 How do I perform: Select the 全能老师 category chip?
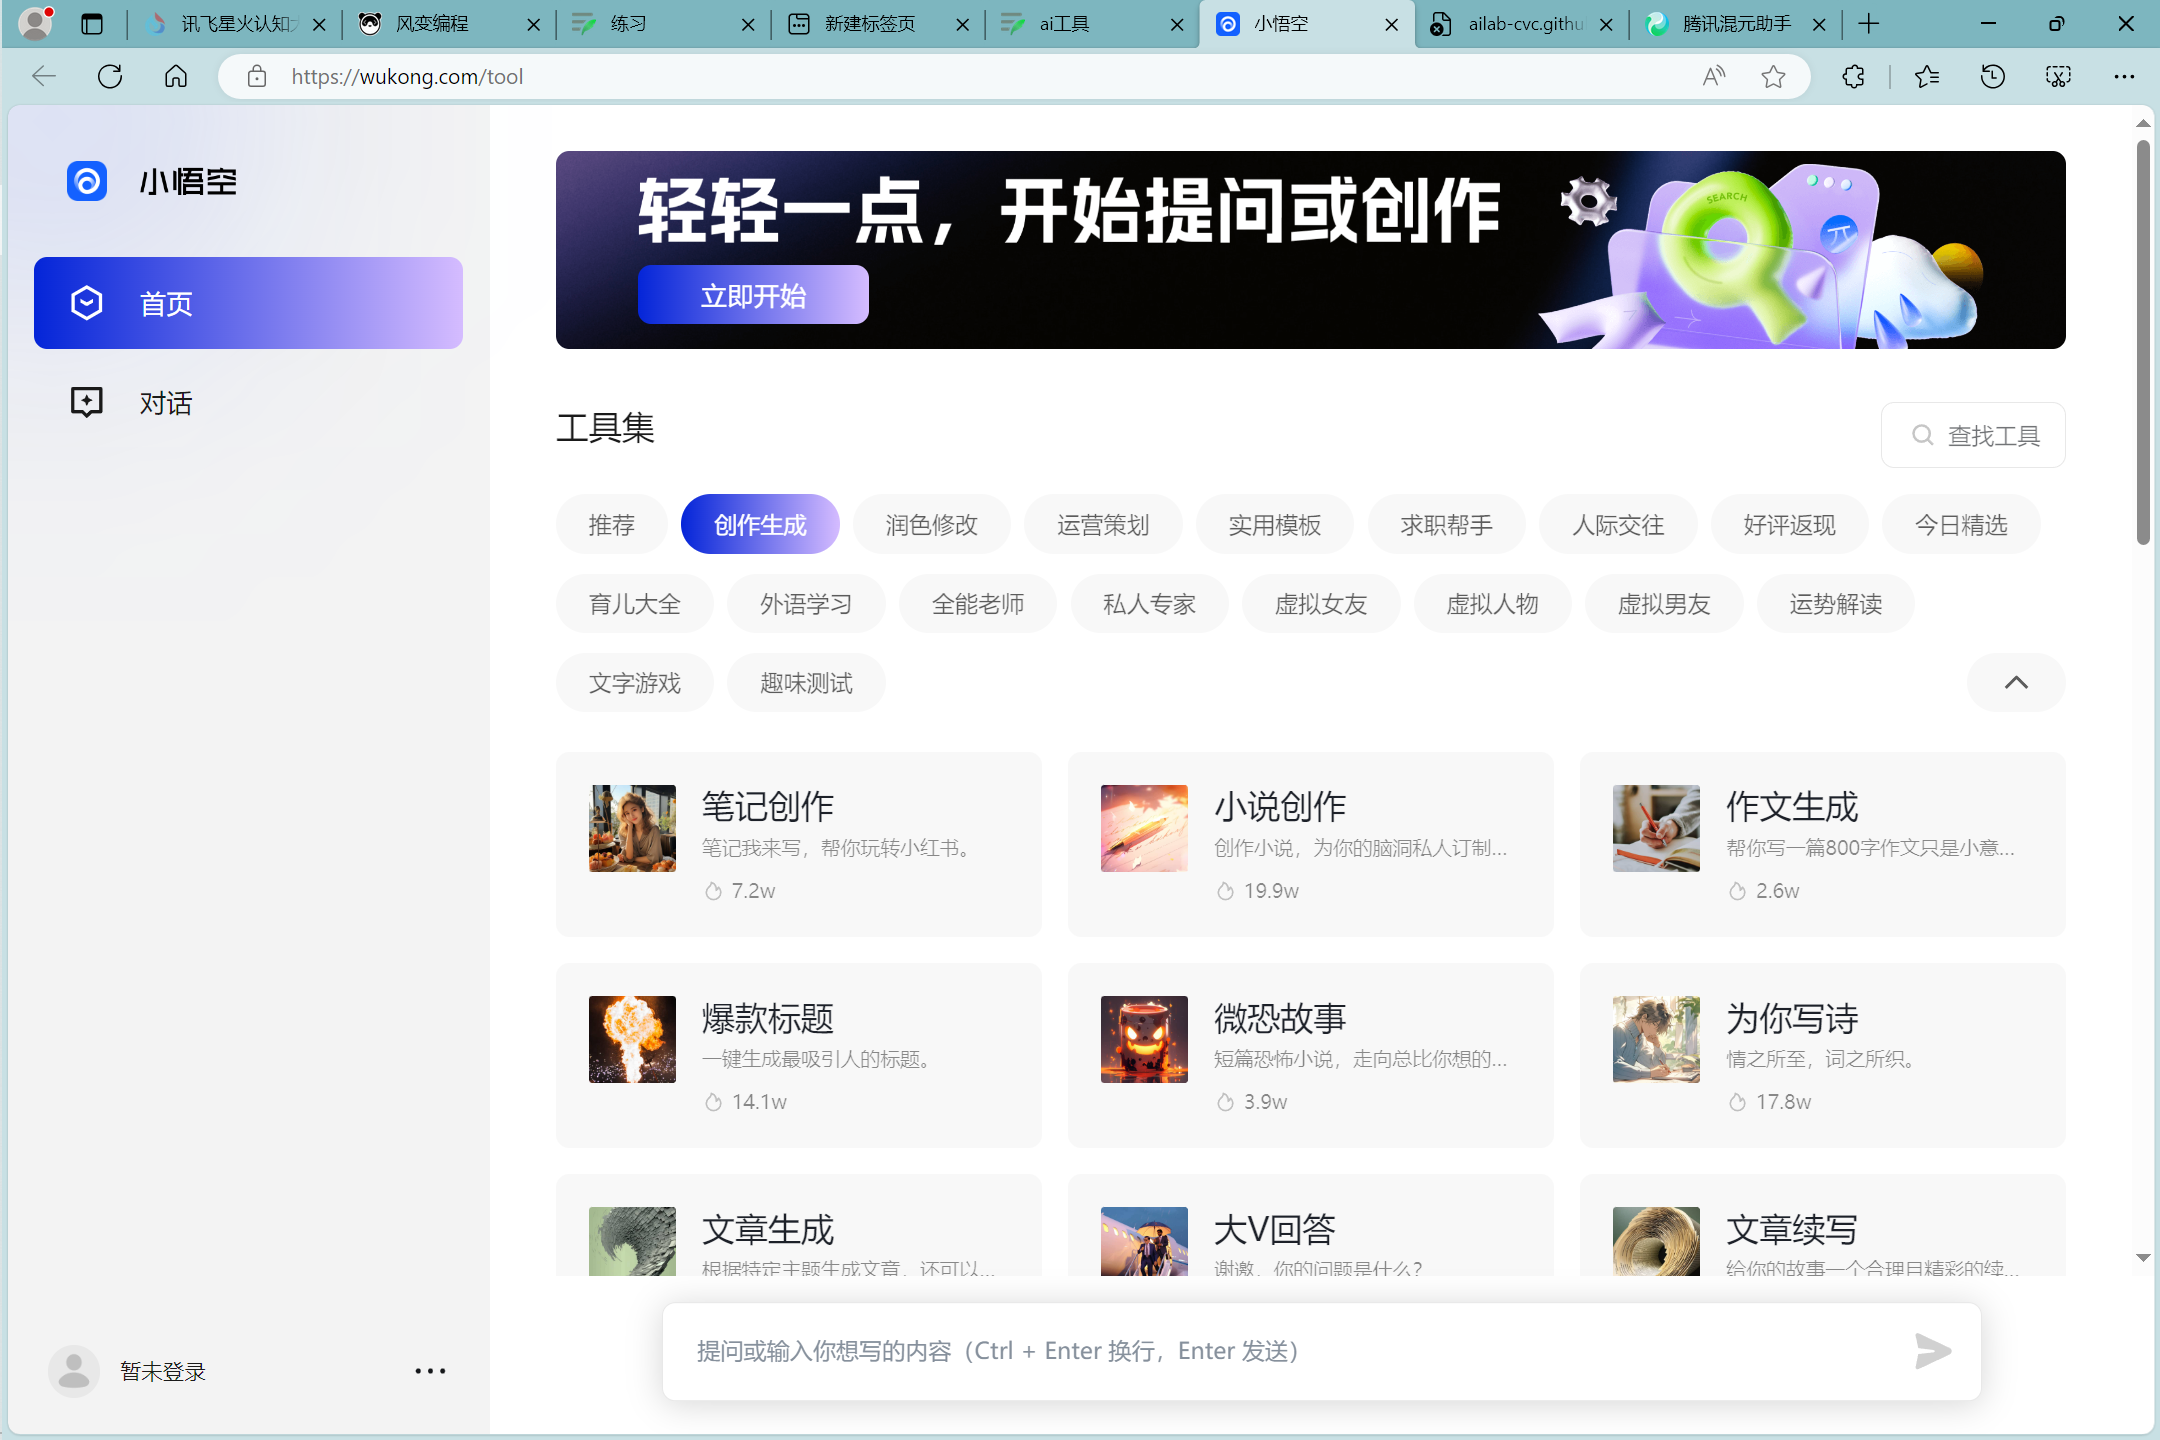click(x=978, y=603)
